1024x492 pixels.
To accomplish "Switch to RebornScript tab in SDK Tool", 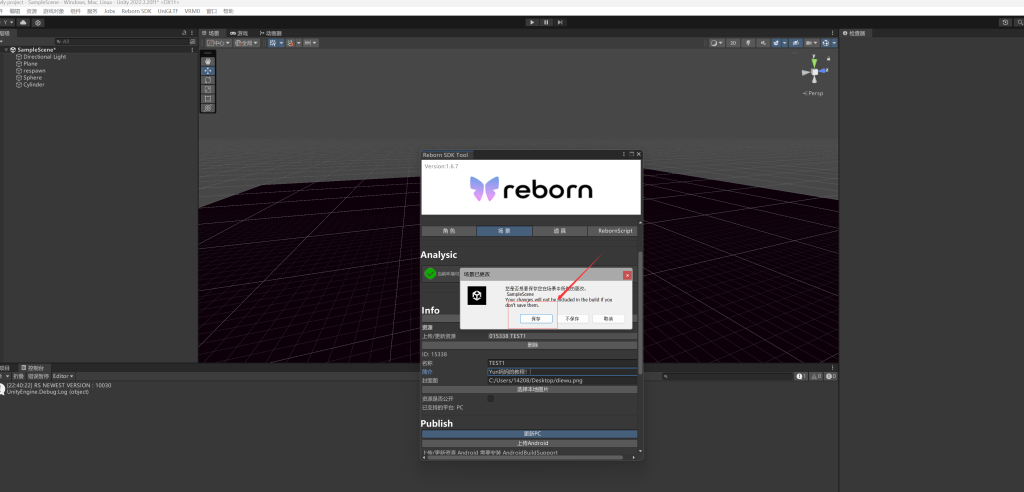I will click(x=611, y=231).
